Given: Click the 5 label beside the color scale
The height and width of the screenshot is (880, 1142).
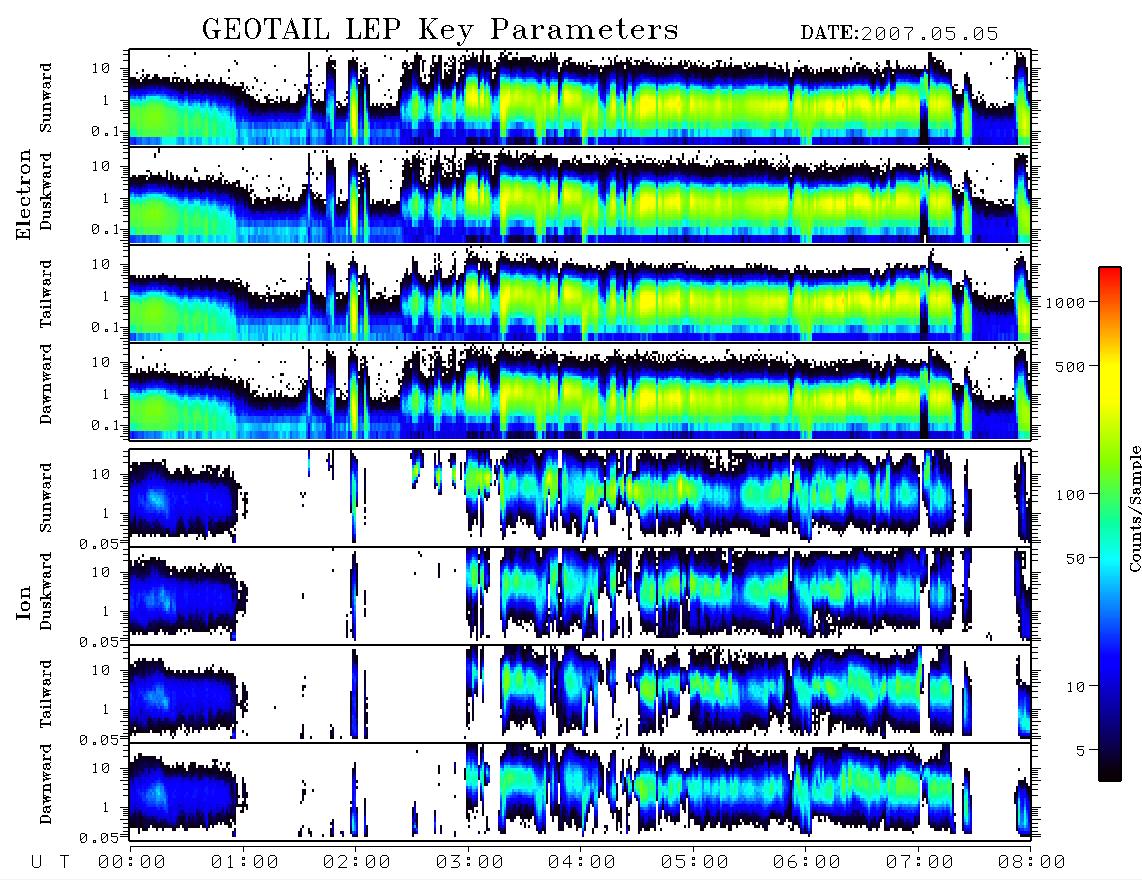Looking at the screenshot, I should pos(1080,751).
